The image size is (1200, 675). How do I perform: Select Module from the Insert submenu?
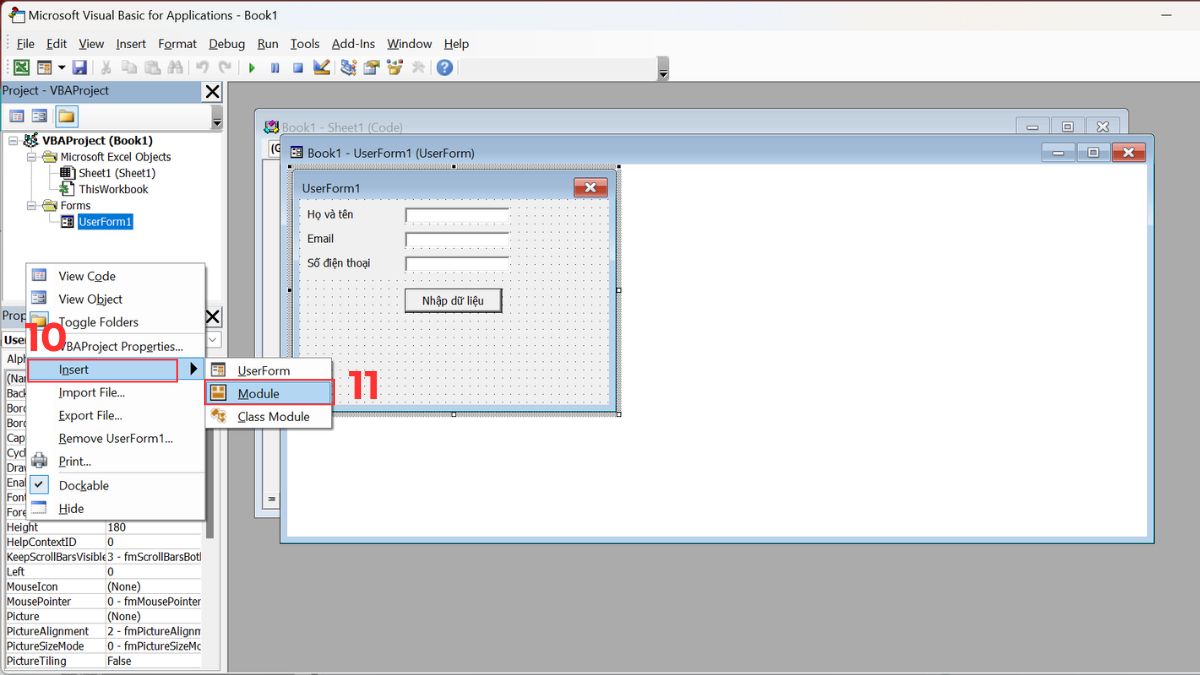pos(262,392)
